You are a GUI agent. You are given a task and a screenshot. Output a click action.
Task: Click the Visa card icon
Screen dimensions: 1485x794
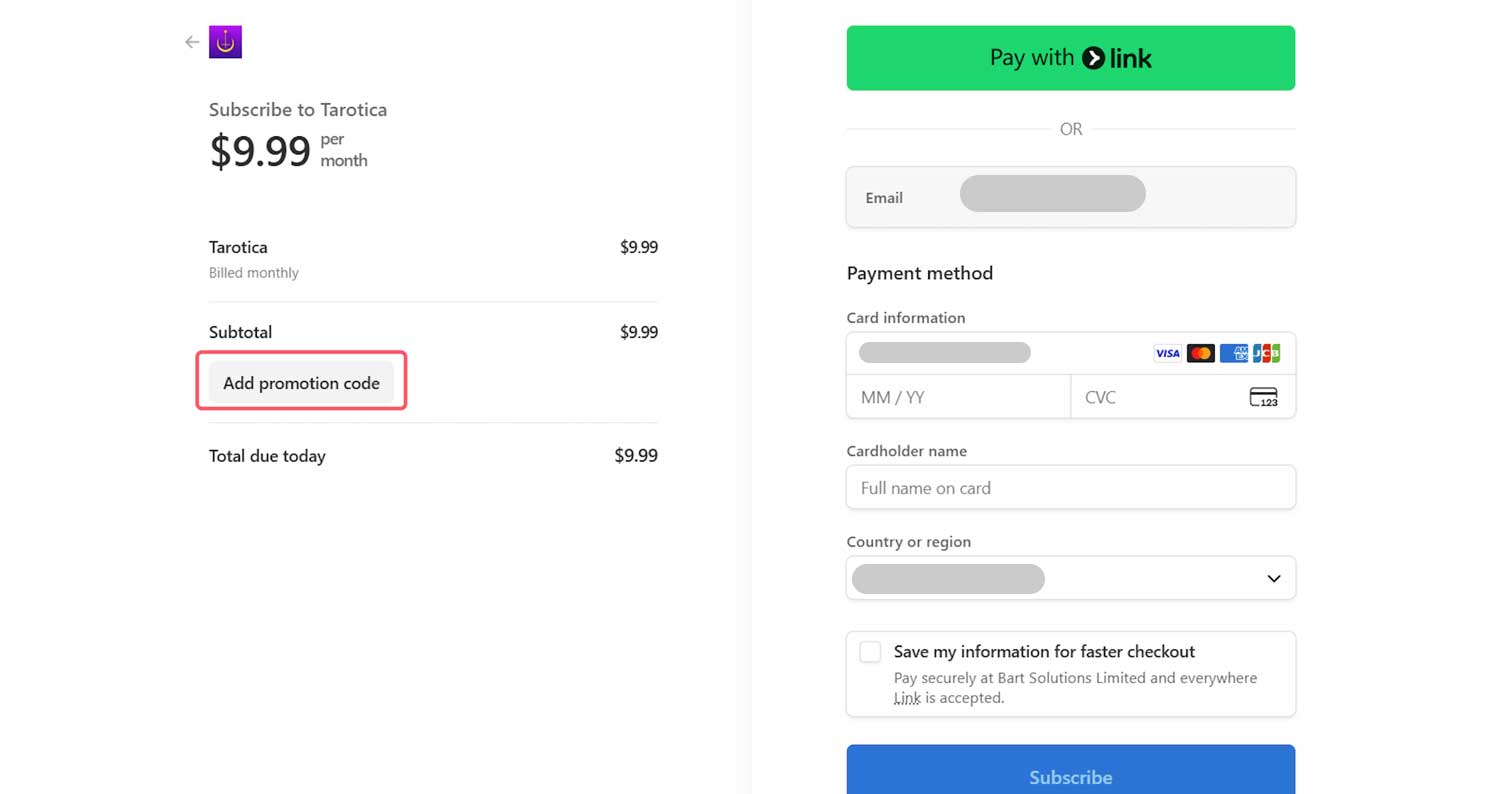coord(1167,353)
